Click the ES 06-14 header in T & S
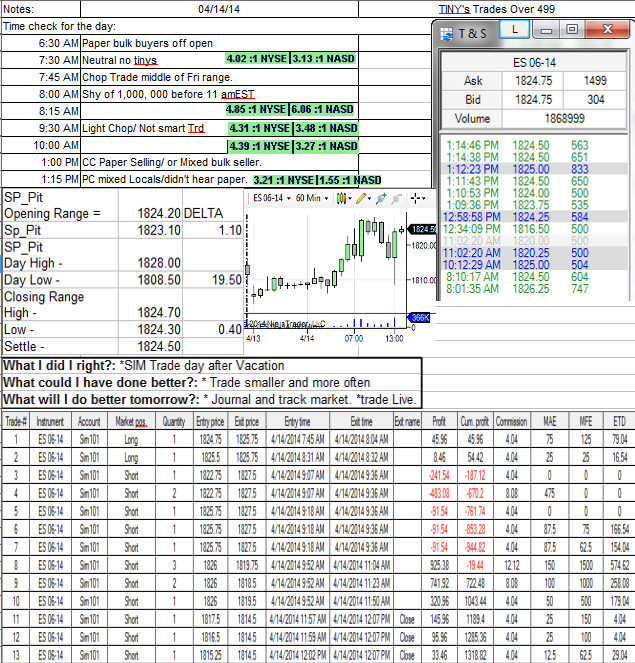The width and height of the screenshot is (635, 663). [534, 63]
